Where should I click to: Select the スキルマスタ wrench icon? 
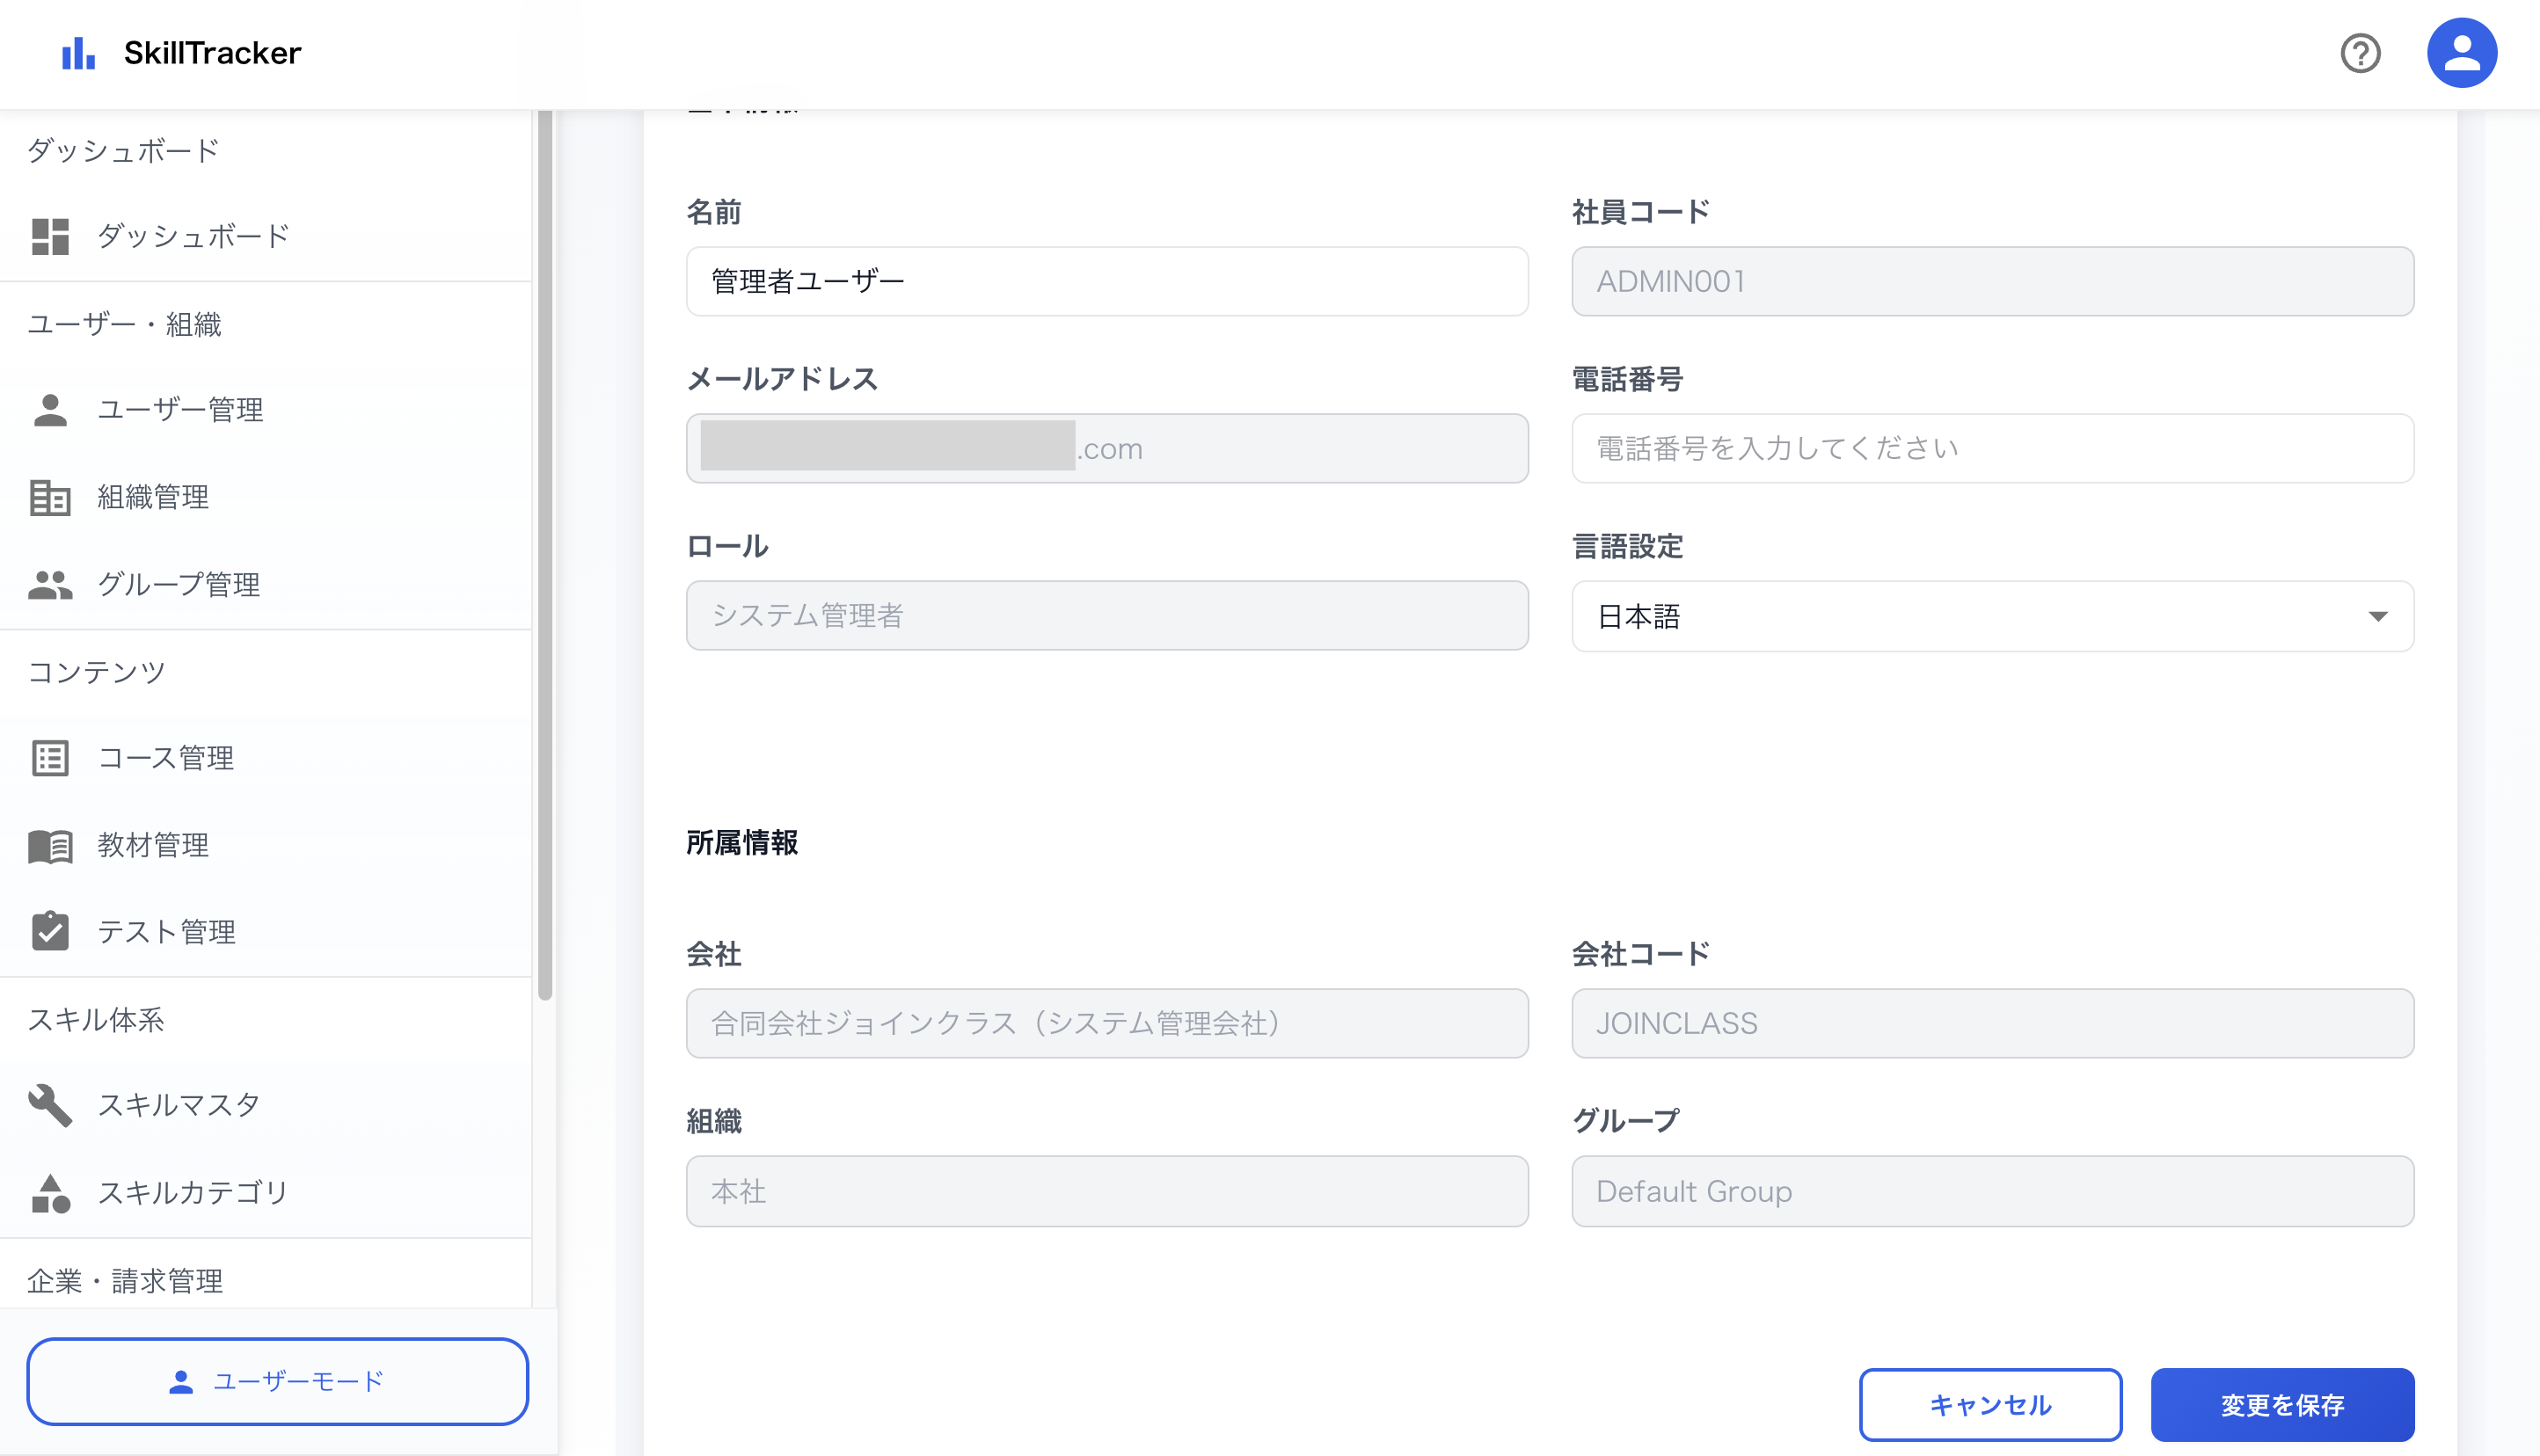pyautogui.click(x=50, y=1105)
